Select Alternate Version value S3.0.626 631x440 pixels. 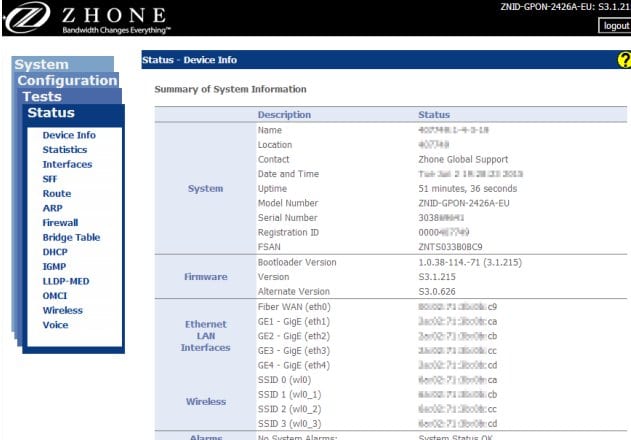[437, 291]
